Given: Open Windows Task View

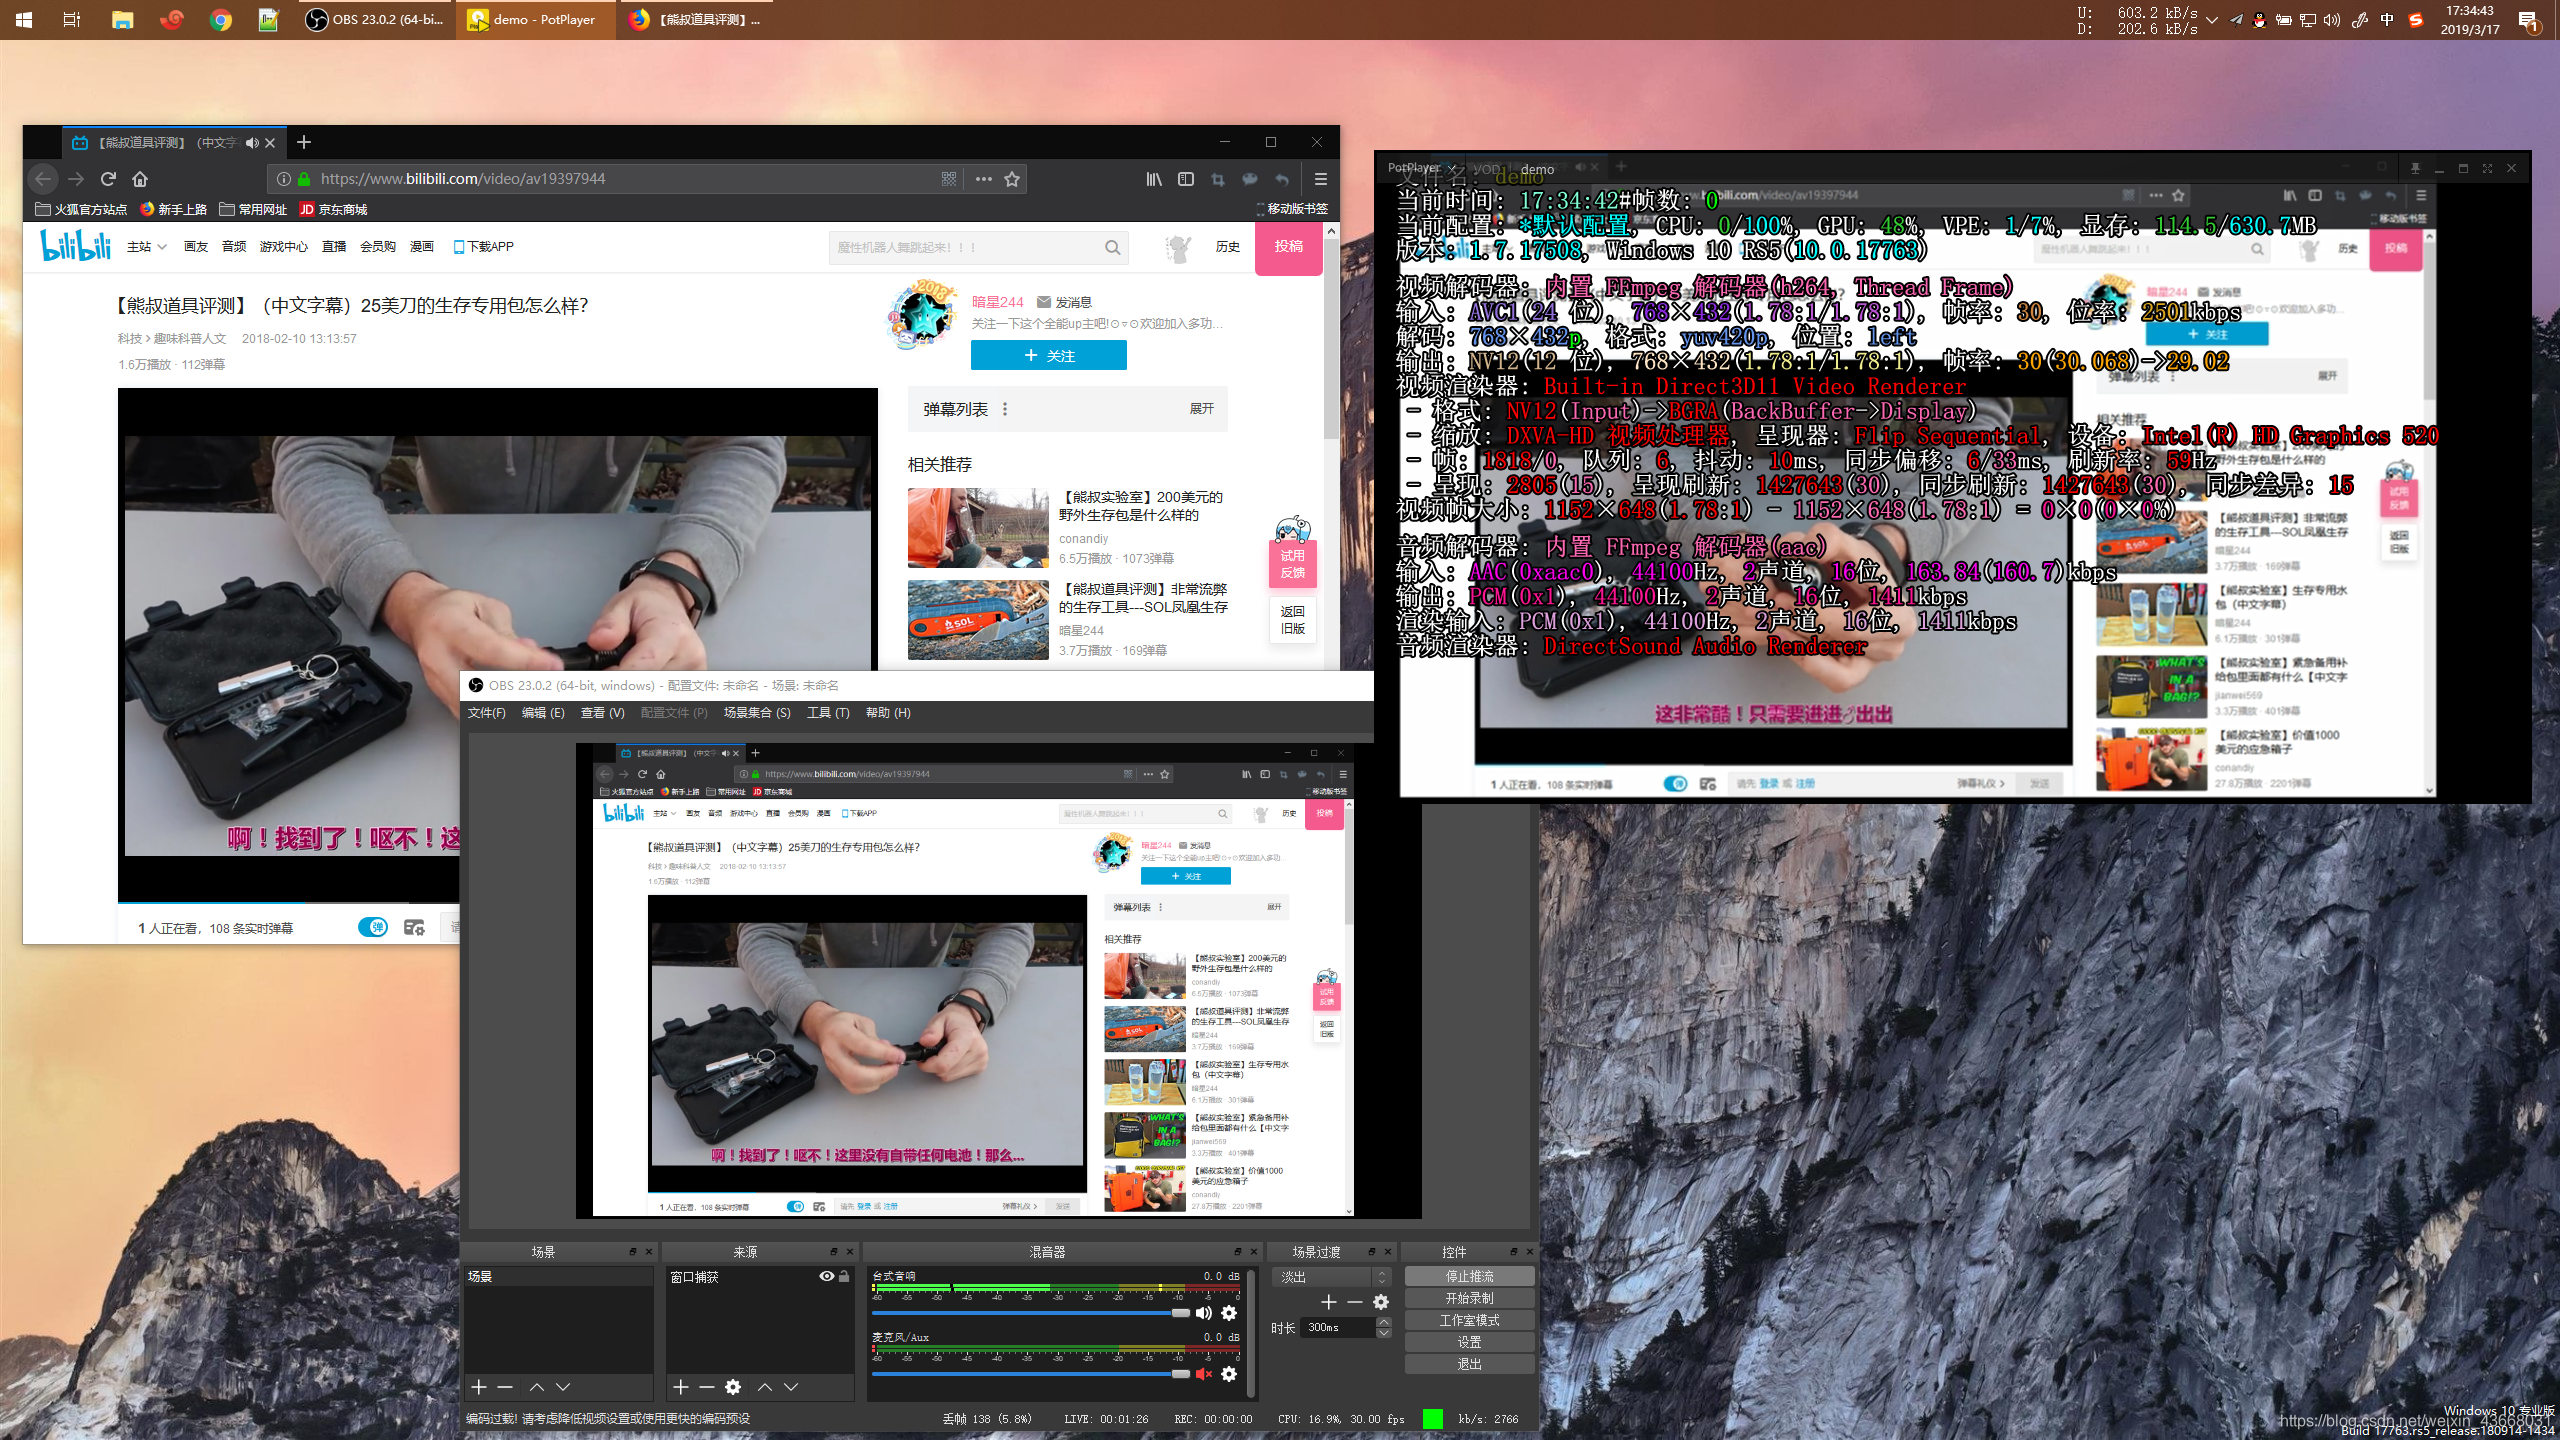Looking at the screenshot, I should click(x=72, y=19).
